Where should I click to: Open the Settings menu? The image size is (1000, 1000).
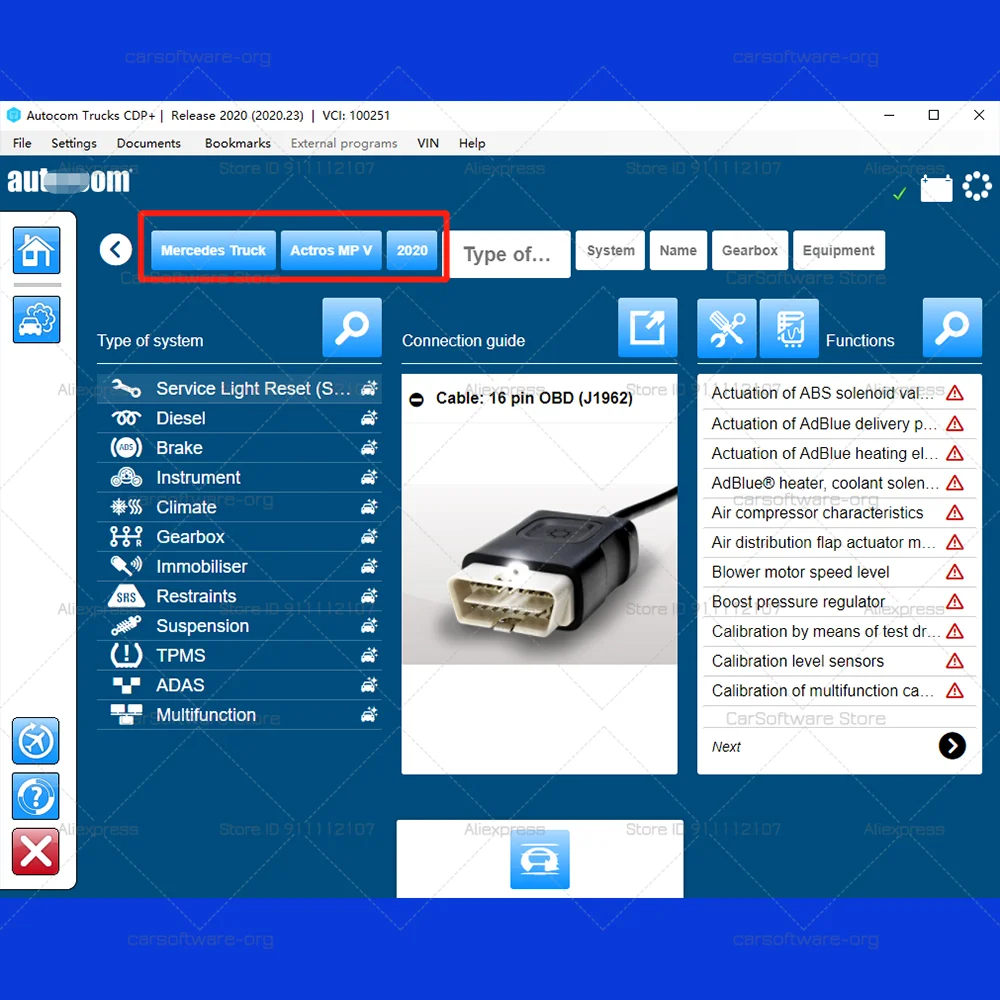(x=74, y=143)
